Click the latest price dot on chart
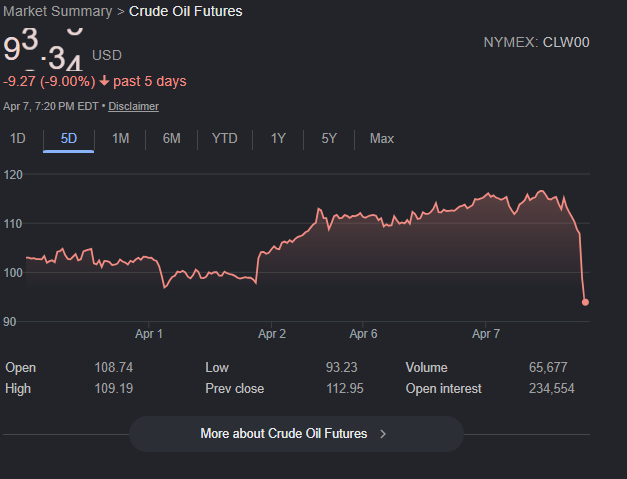Image resolution: width=627 pixels, height=479 pixels. [585, 302]
